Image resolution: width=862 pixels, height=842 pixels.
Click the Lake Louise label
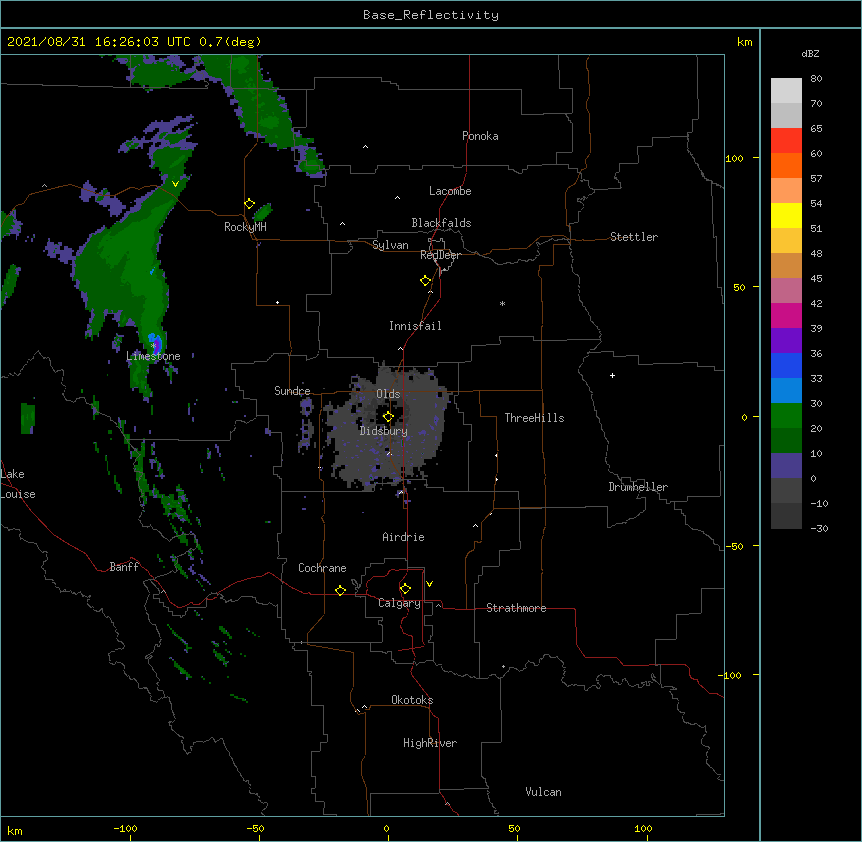tap(18, 484)
